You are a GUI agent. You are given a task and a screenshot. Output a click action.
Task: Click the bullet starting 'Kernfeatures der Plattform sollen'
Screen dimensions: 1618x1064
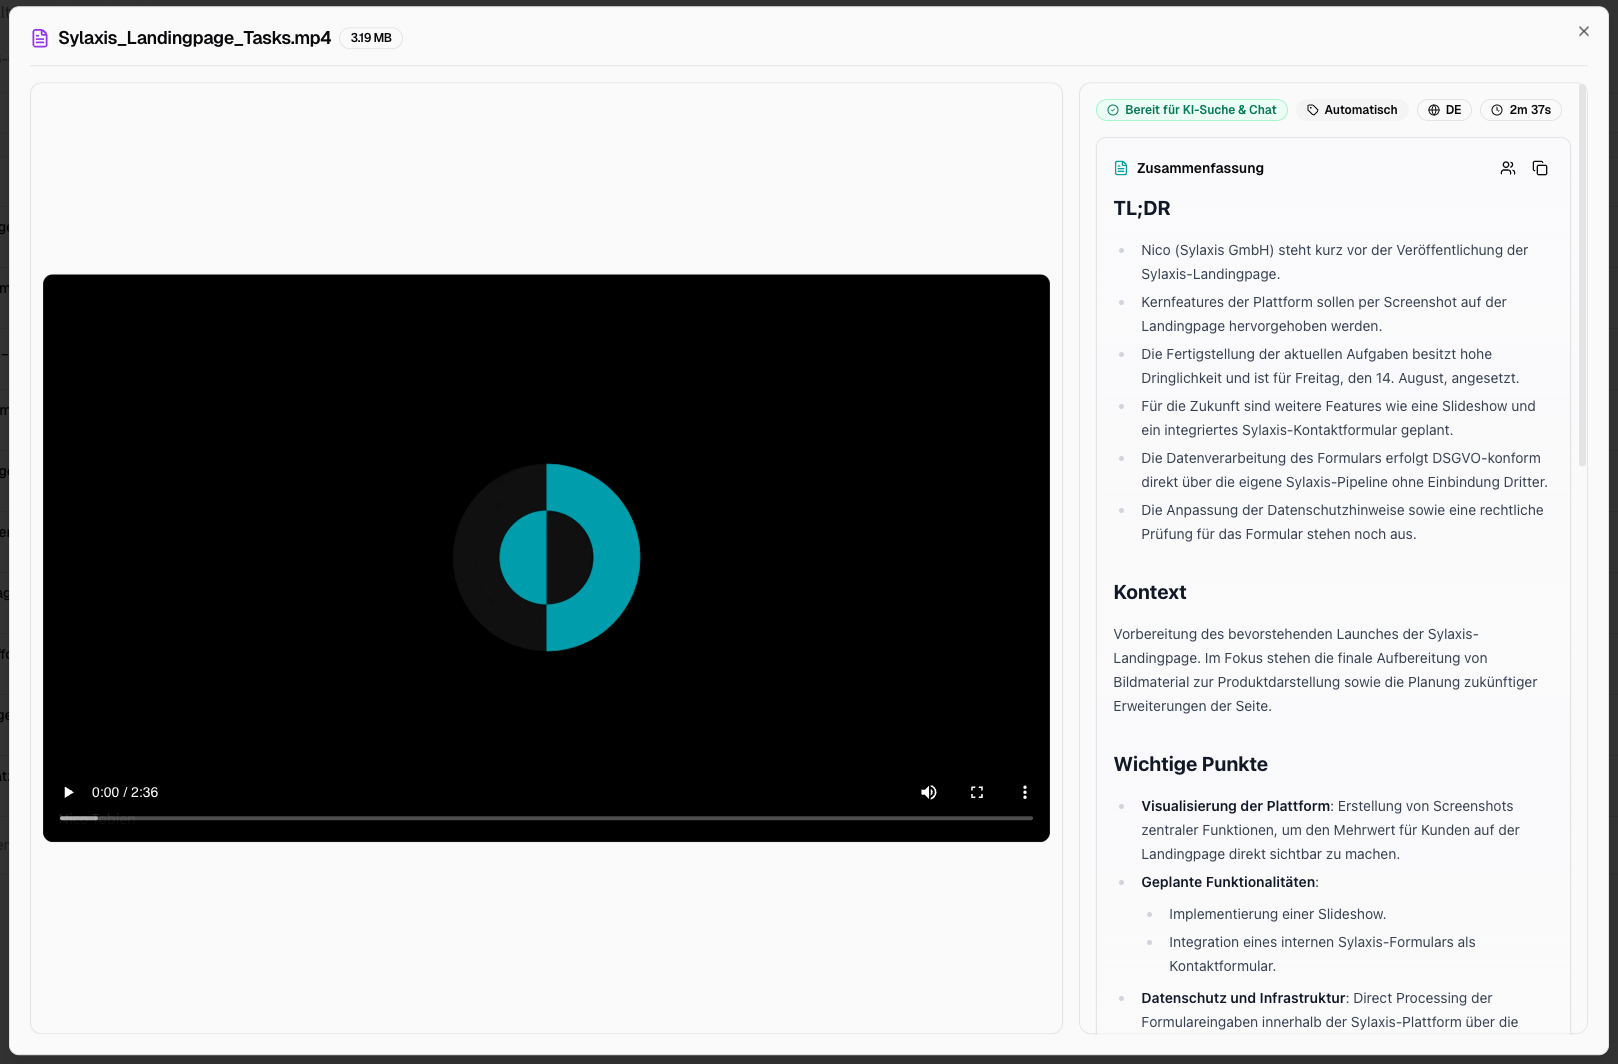pyautogui.click(x=1324, y=314)
